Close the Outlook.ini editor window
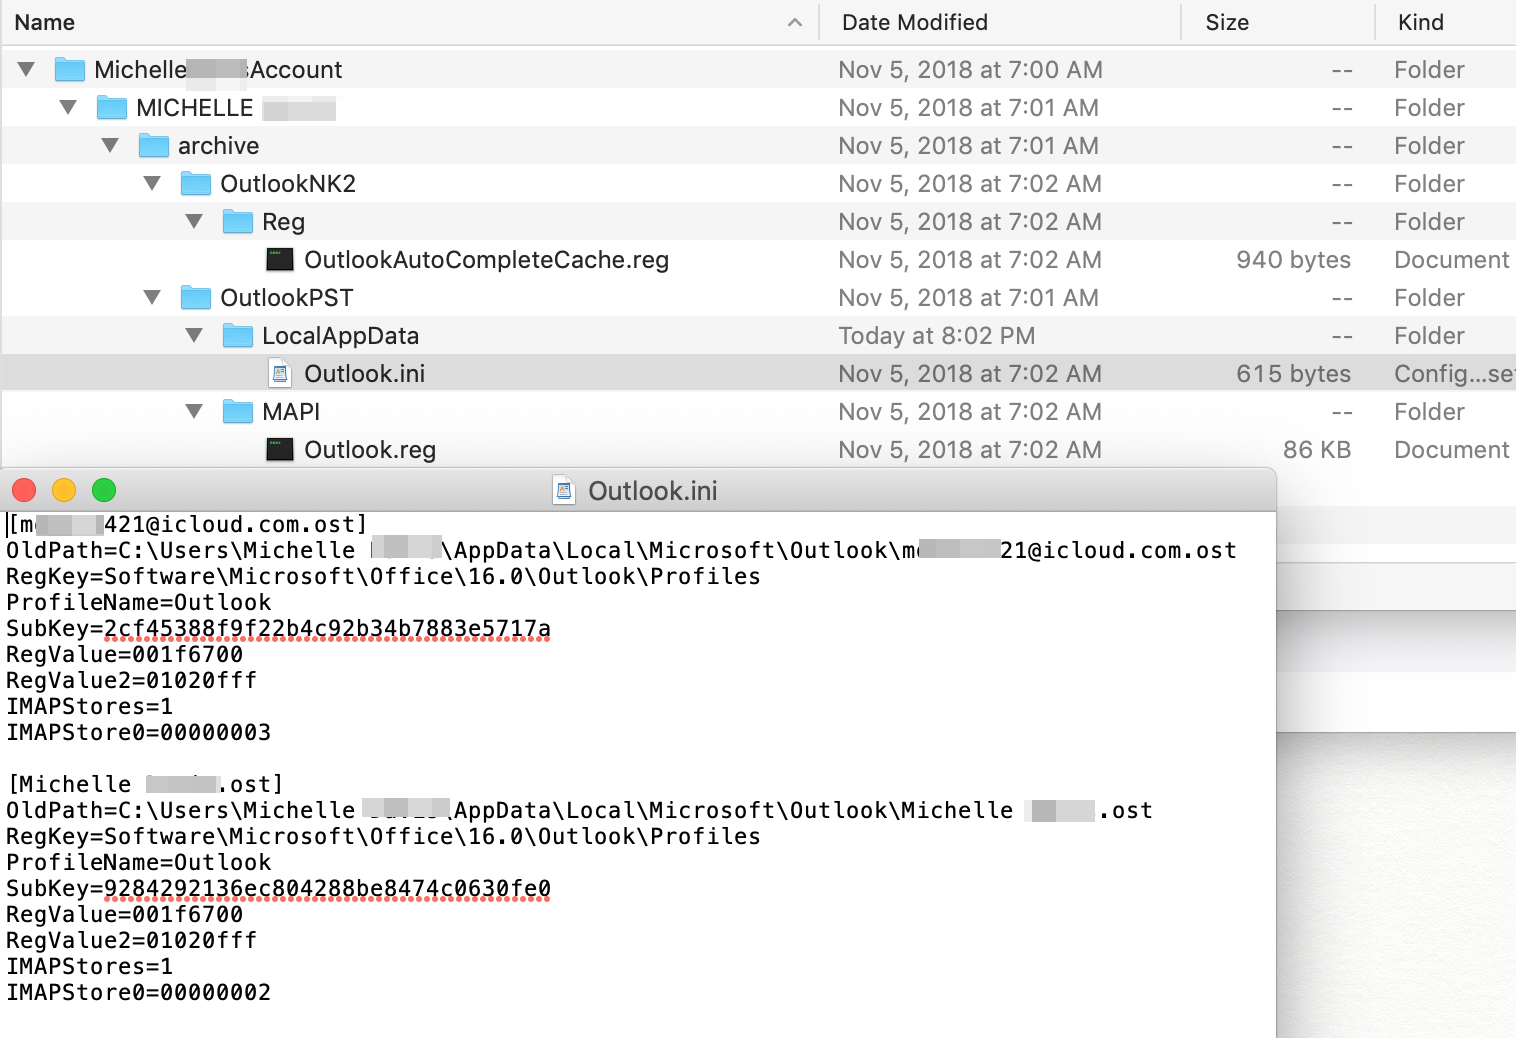 (24, 490)
